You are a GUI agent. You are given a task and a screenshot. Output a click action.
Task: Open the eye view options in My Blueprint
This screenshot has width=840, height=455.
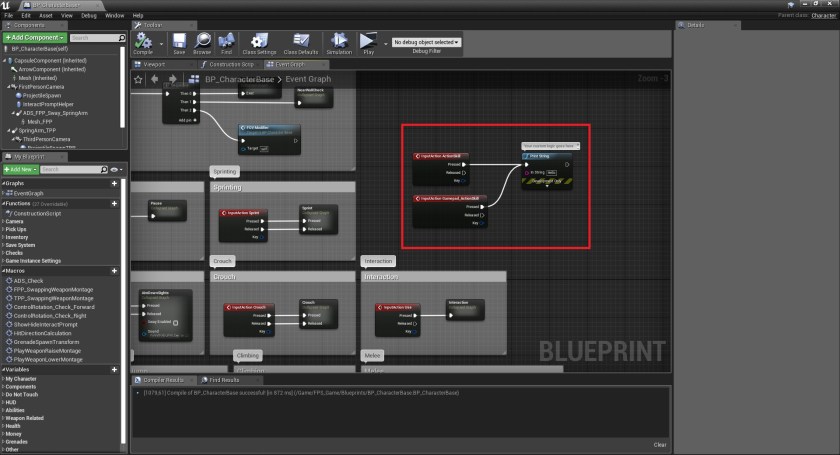click(116, 169)
